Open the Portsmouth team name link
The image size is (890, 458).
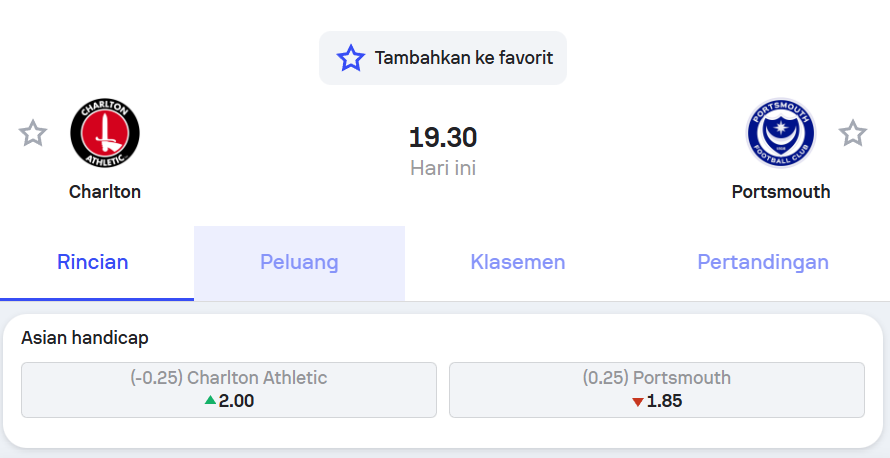tap(780, 192)
